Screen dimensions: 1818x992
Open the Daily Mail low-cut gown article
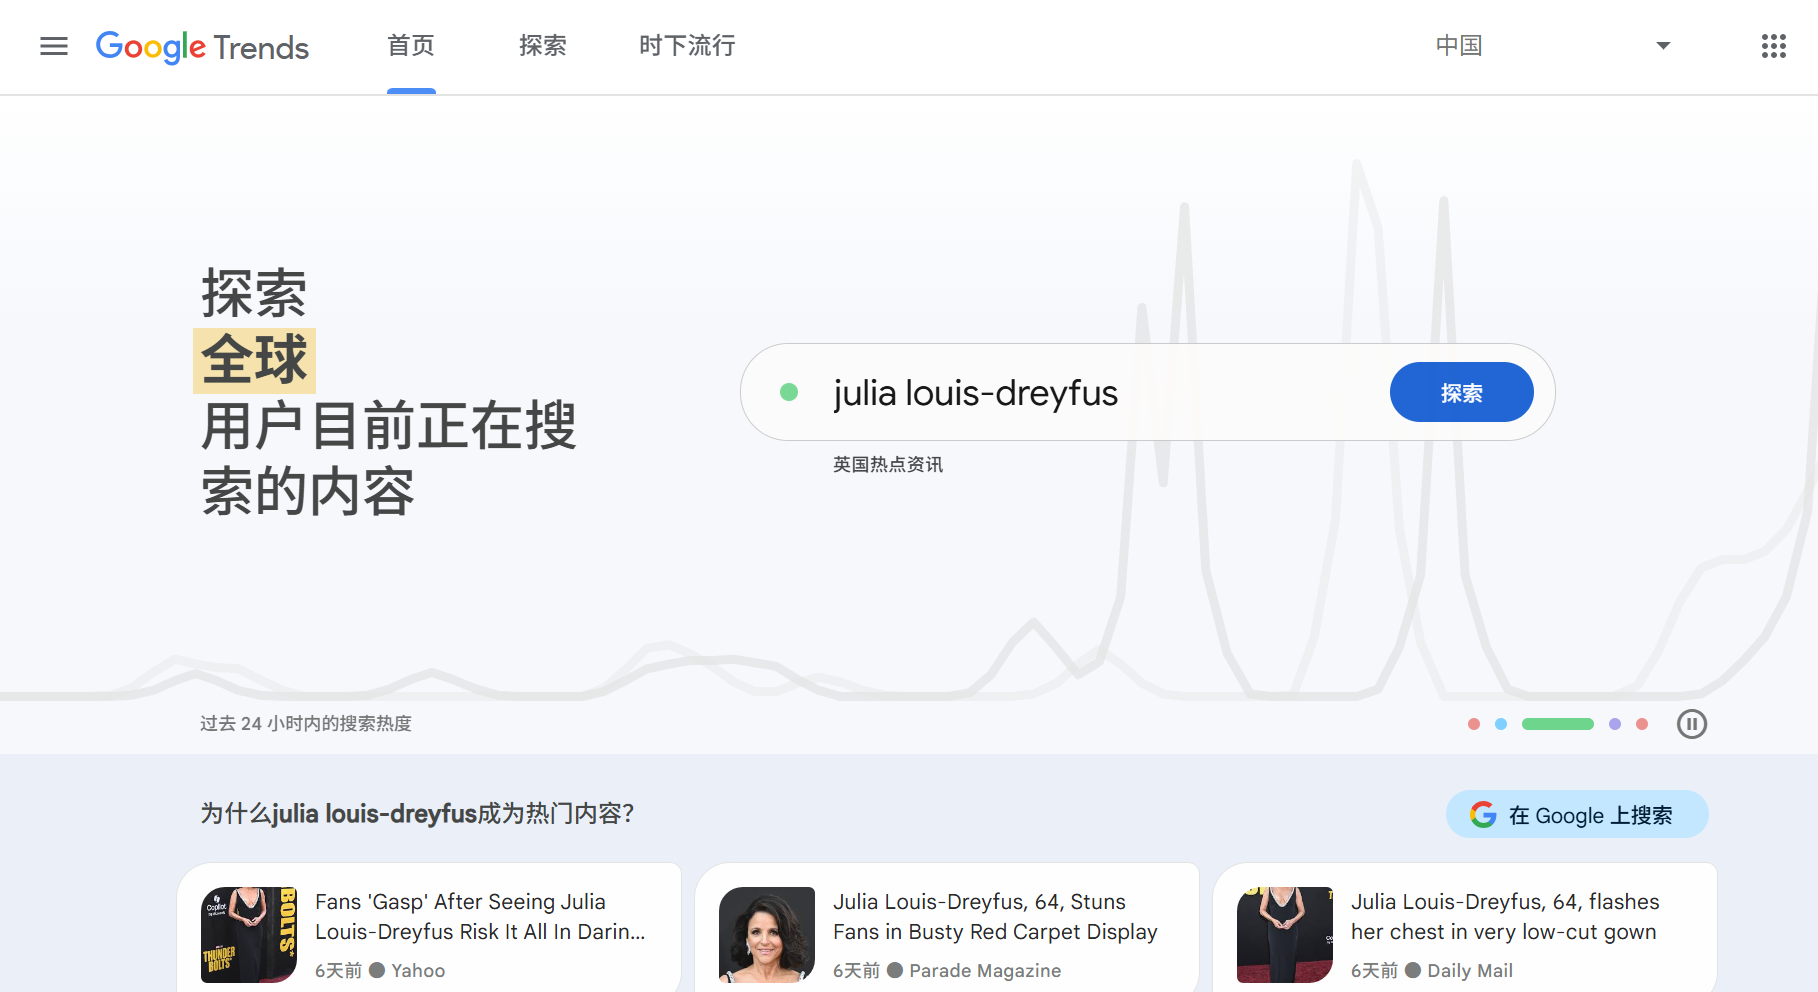click(x=1465, y=928)
